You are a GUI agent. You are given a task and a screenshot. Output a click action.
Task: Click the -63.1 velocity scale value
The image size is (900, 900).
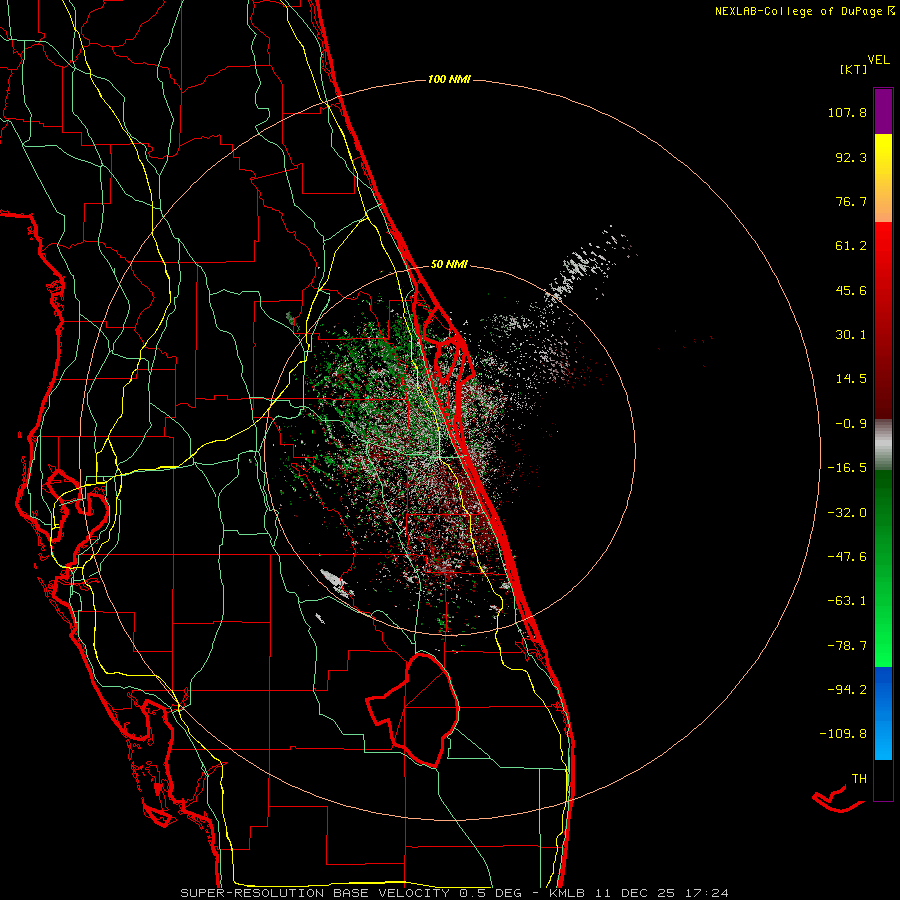847,601
